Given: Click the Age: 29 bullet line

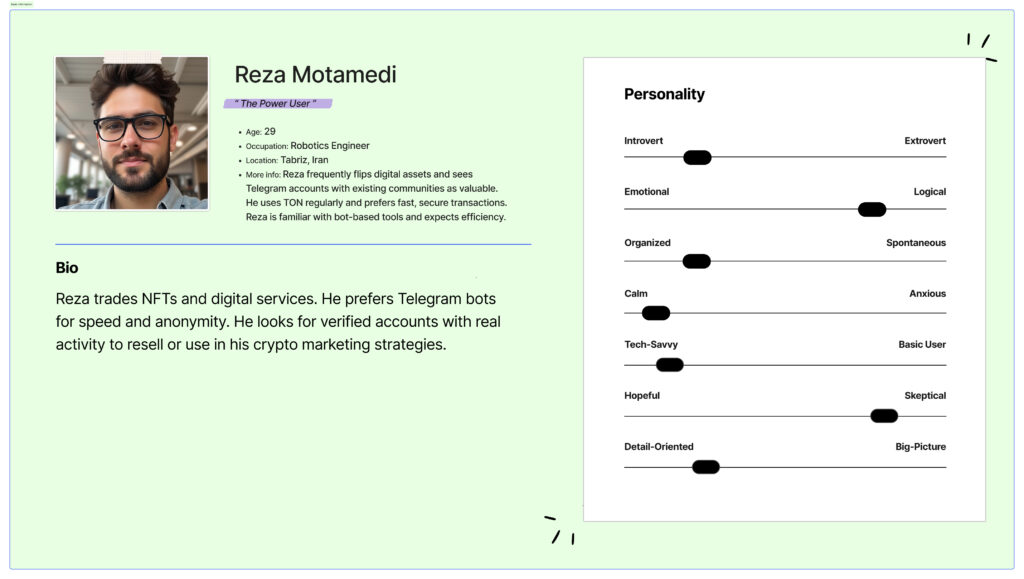Looking at the screenshot, I should coord(261,132).
